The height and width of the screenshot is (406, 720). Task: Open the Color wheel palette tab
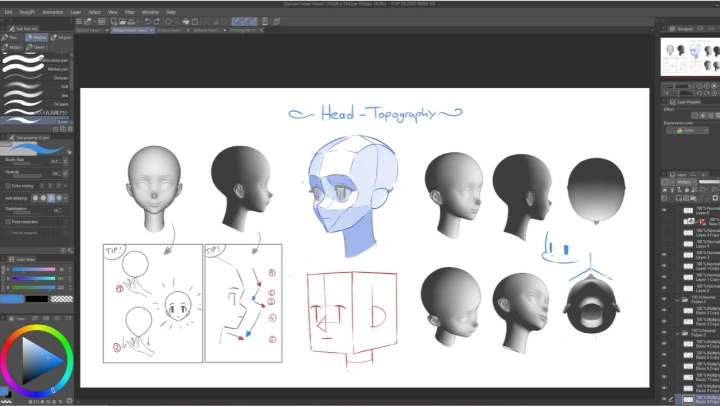coord(17,318)
